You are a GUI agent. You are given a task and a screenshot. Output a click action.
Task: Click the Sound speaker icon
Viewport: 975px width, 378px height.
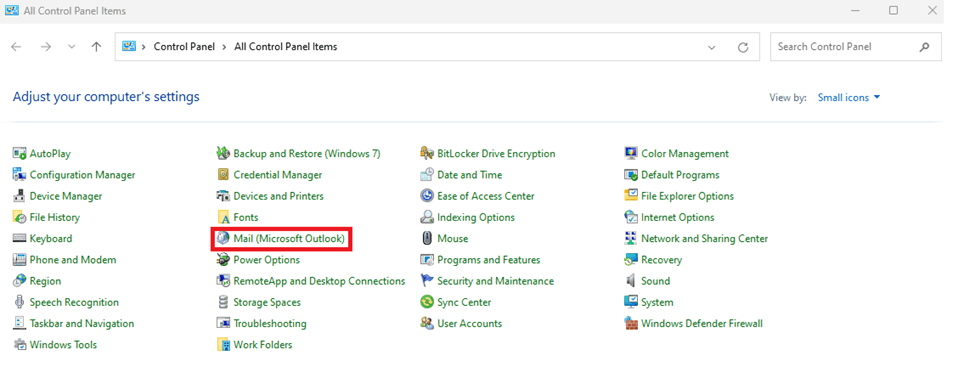coord(631,281)
